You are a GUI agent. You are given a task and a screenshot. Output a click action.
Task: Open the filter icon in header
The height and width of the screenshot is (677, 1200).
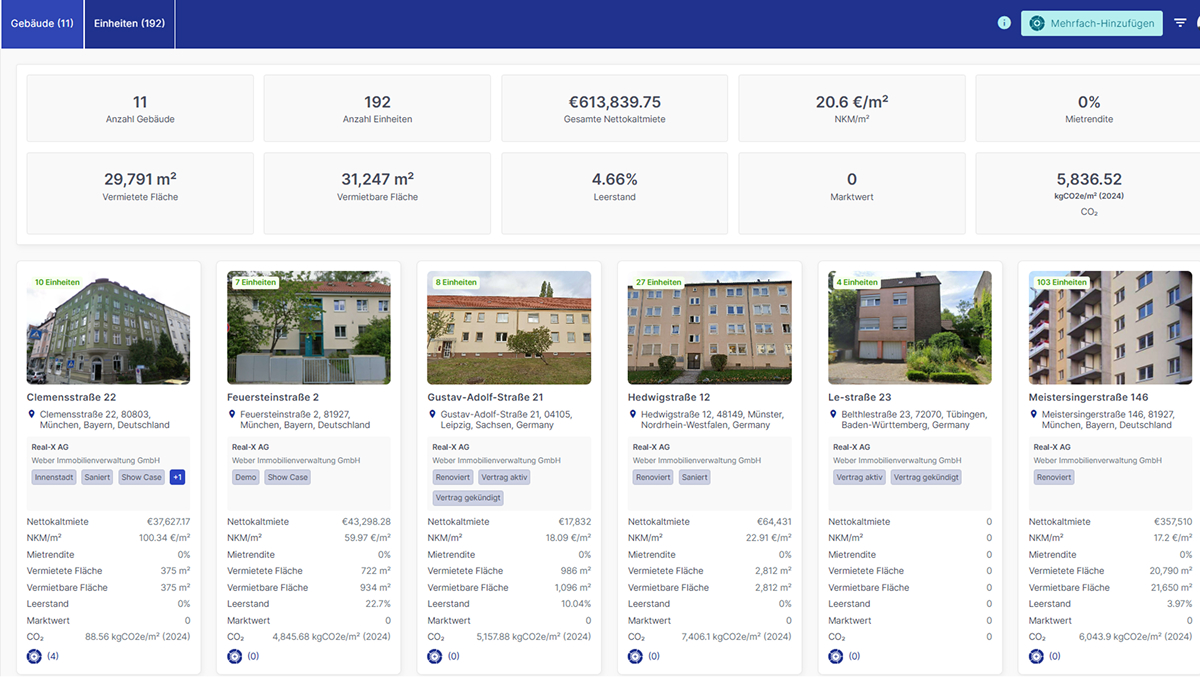[1181, 23]
